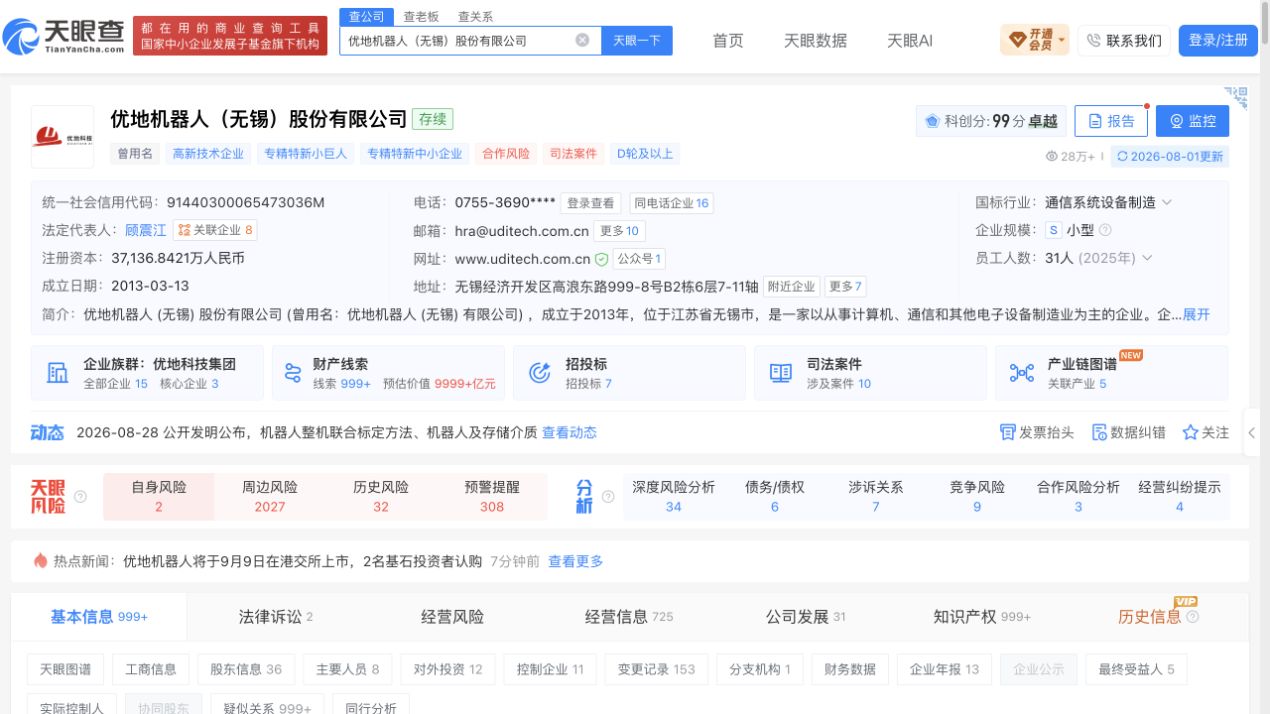Click the 变更记录 153 sub-tab
Viewport: 1270px width, 714px height.
tap(656, 669)
